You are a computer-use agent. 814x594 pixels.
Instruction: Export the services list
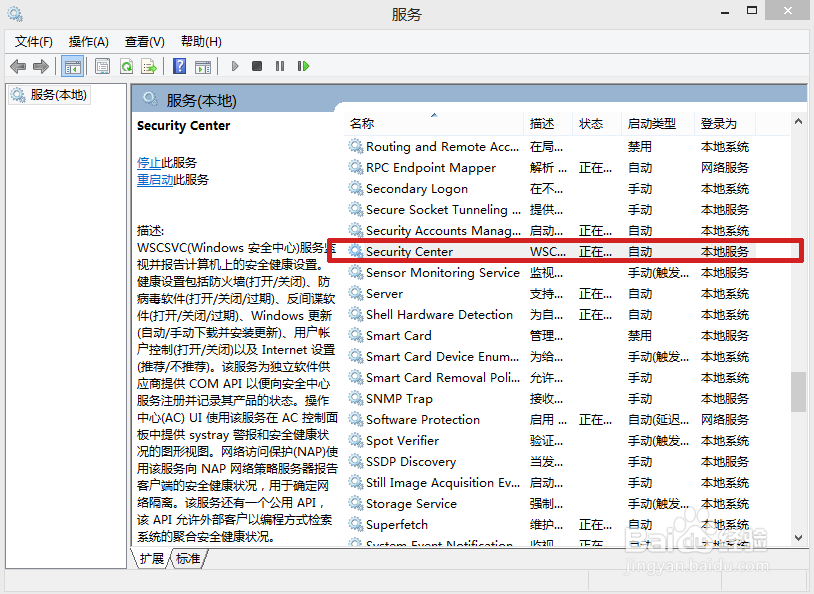(x=148, y=66)
